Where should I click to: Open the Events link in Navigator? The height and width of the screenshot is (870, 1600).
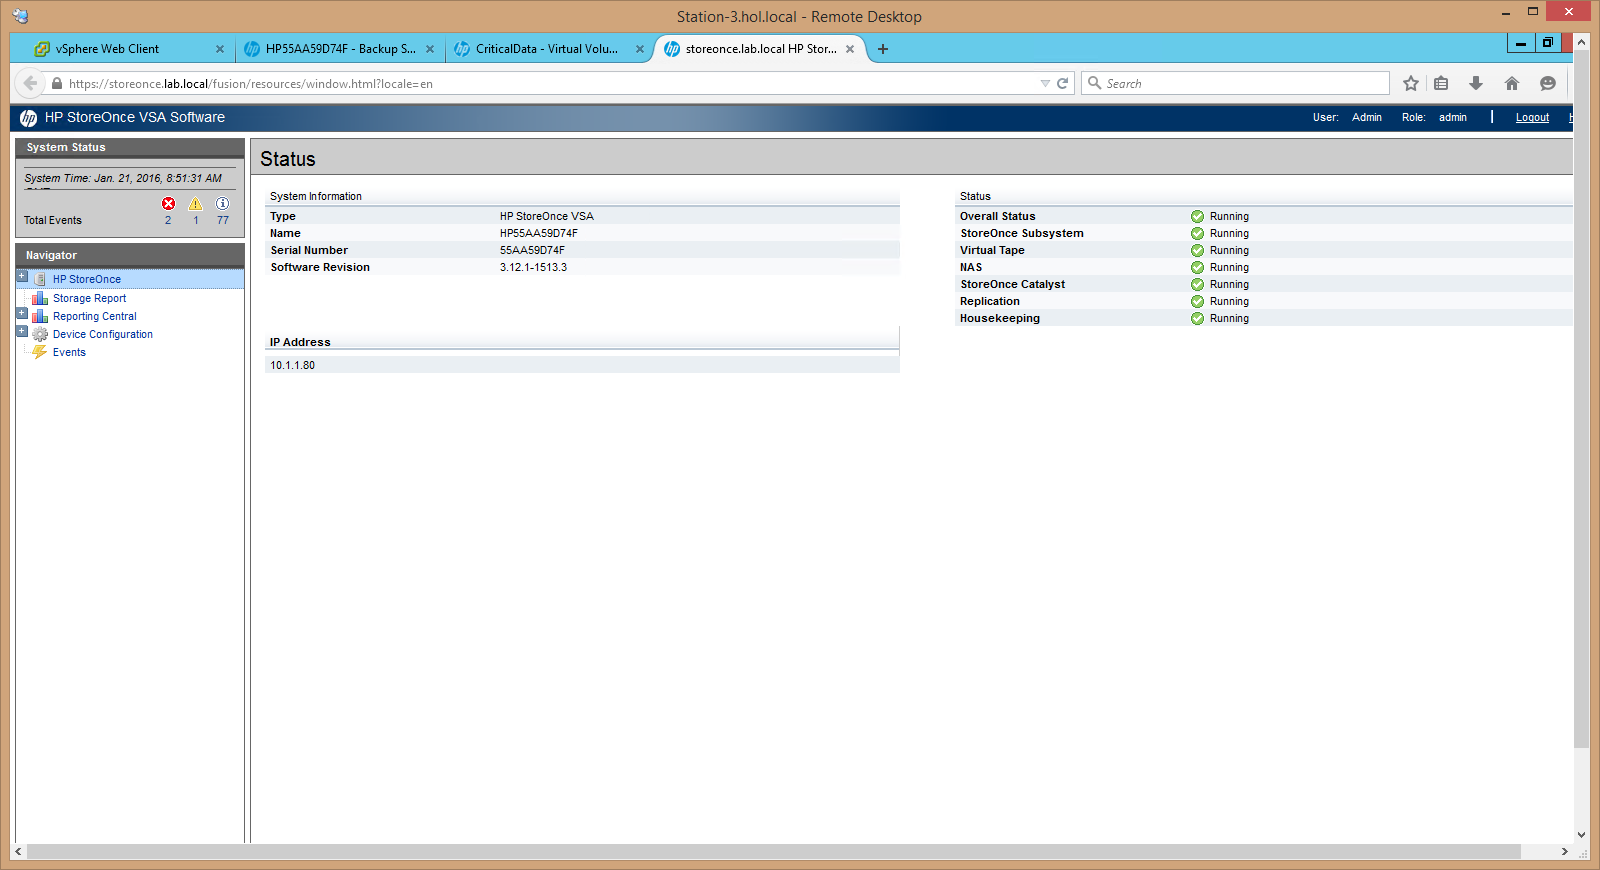coord(69,352)
